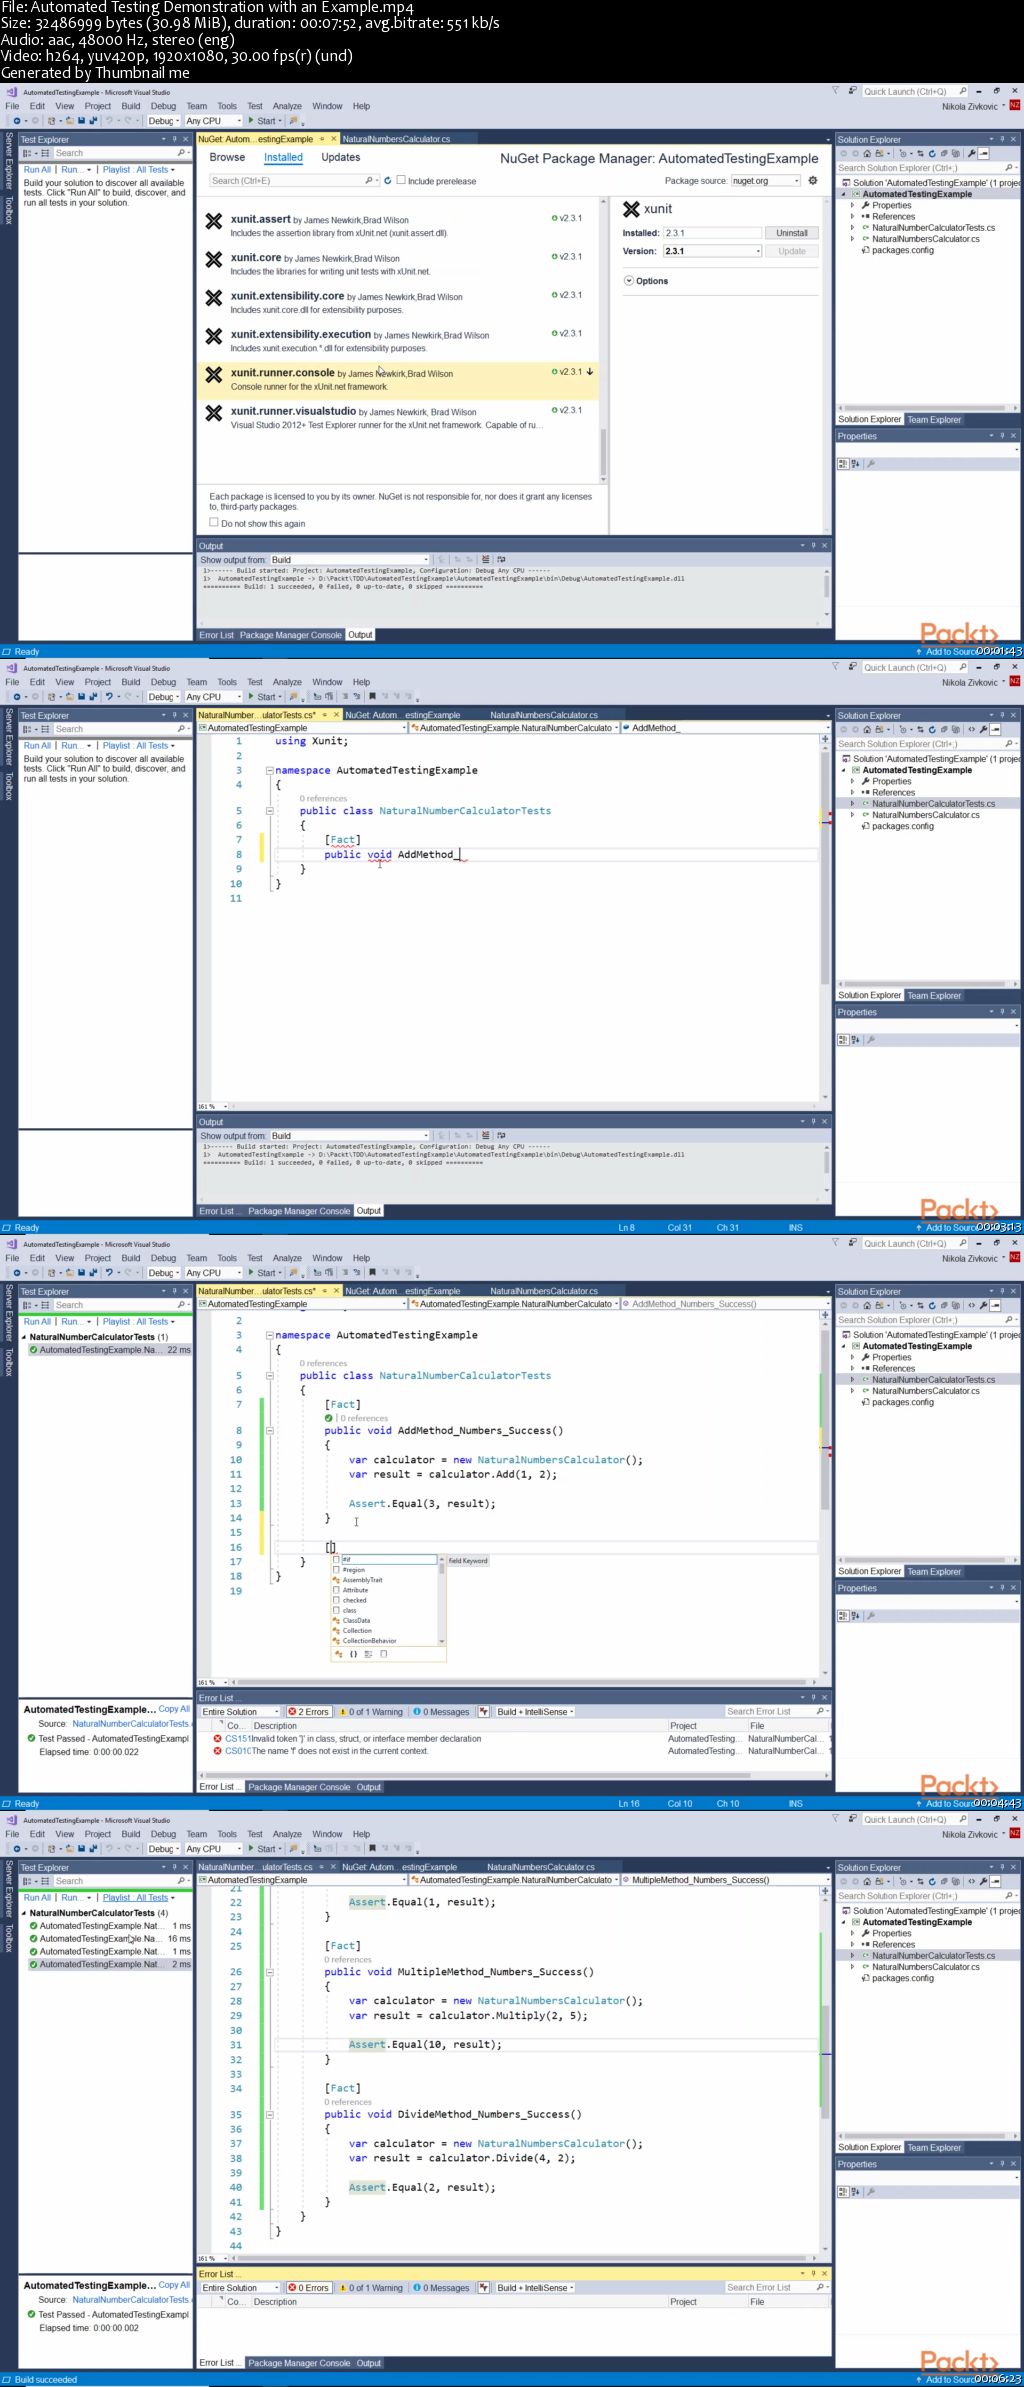Screen dimensions: 1024x2387
Task: Click Save All toolbar icon in NuGet frame
Action: (x=93, y=121)
